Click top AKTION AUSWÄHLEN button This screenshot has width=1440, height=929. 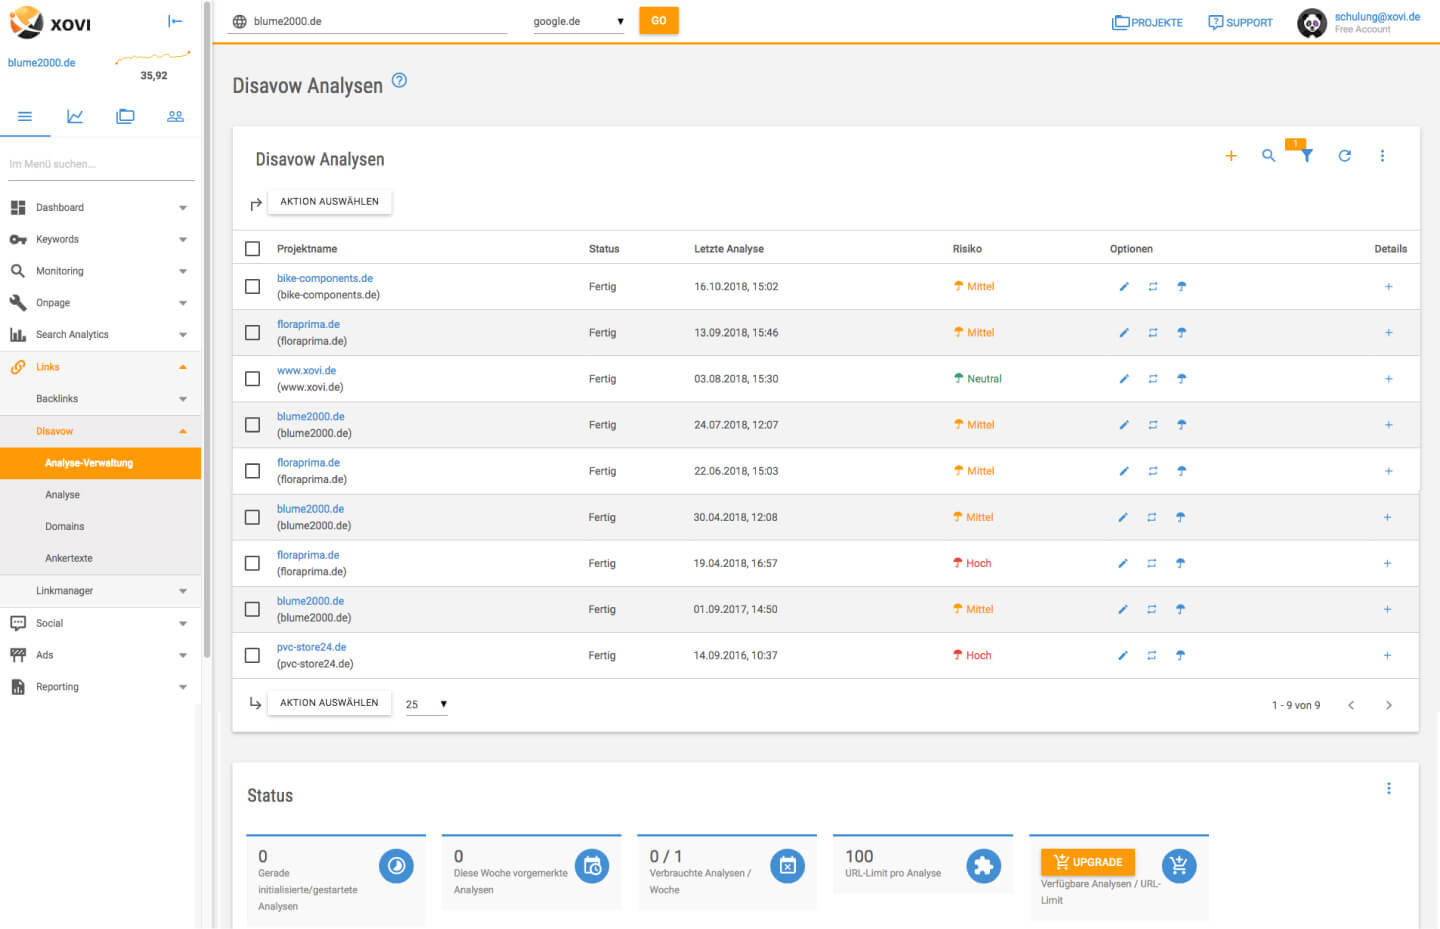click(x=329, y=202)
